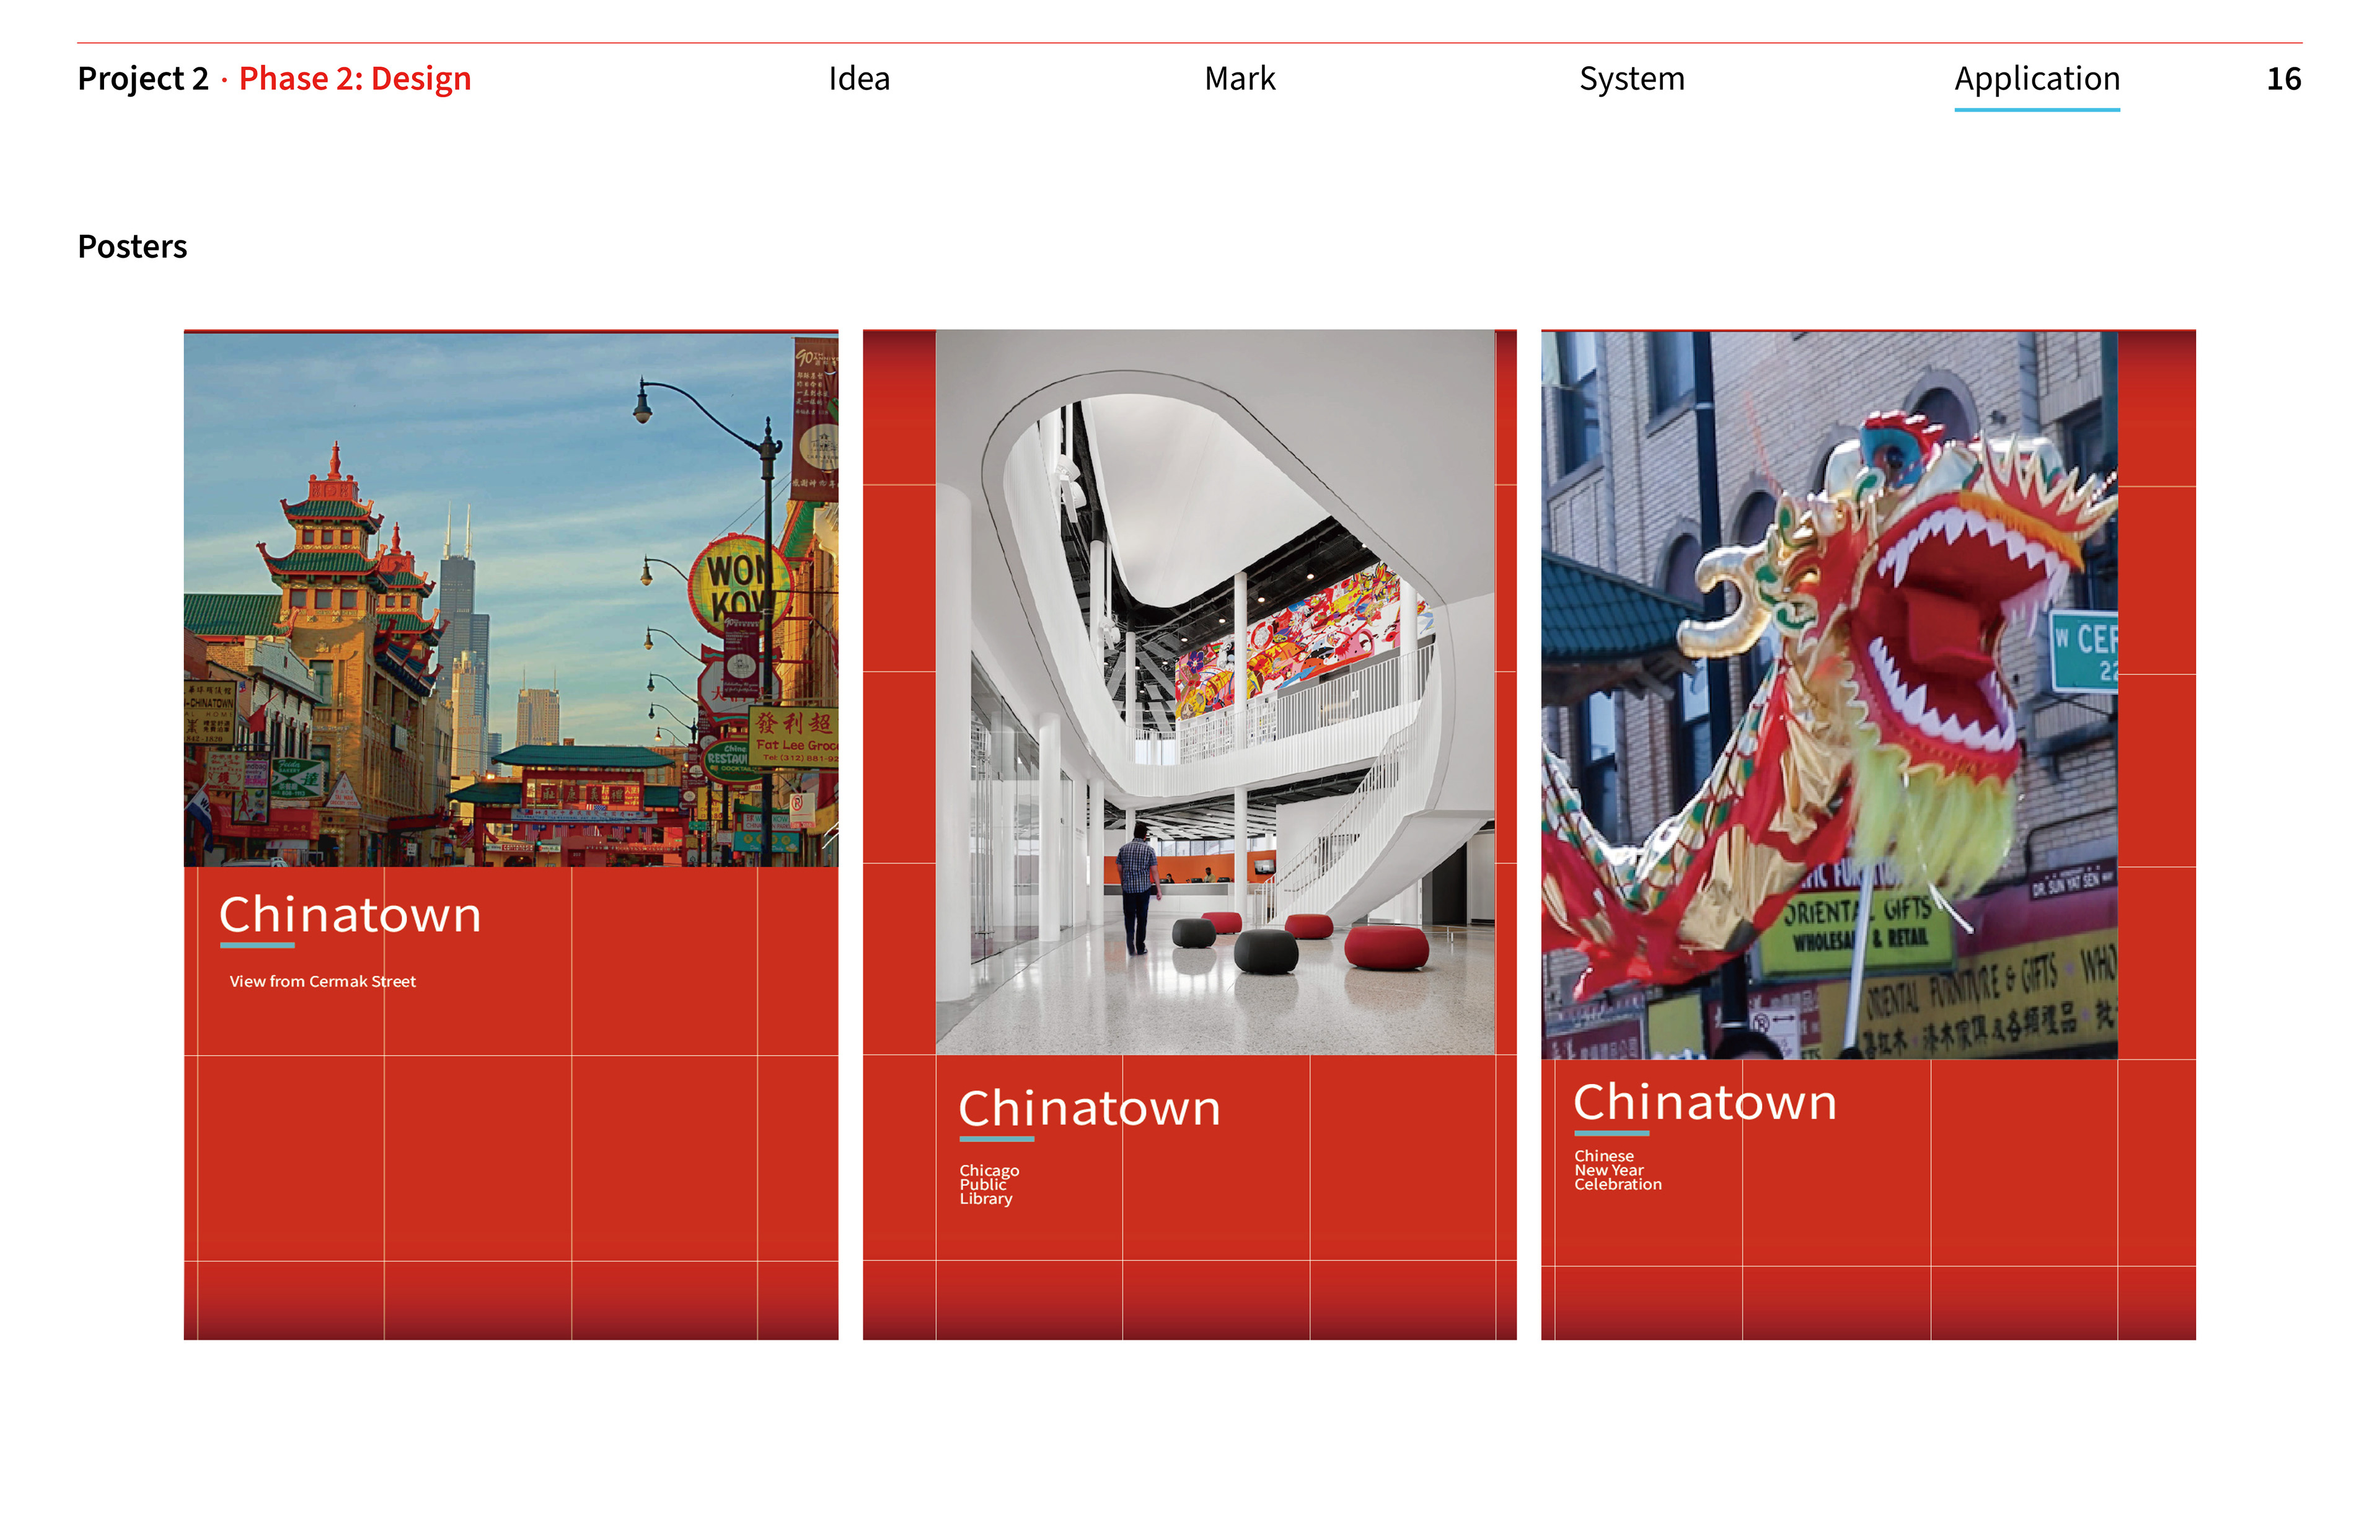Screen dimensions: 2380x1540
Task: Select the Idea section tab
Action: 859,78
